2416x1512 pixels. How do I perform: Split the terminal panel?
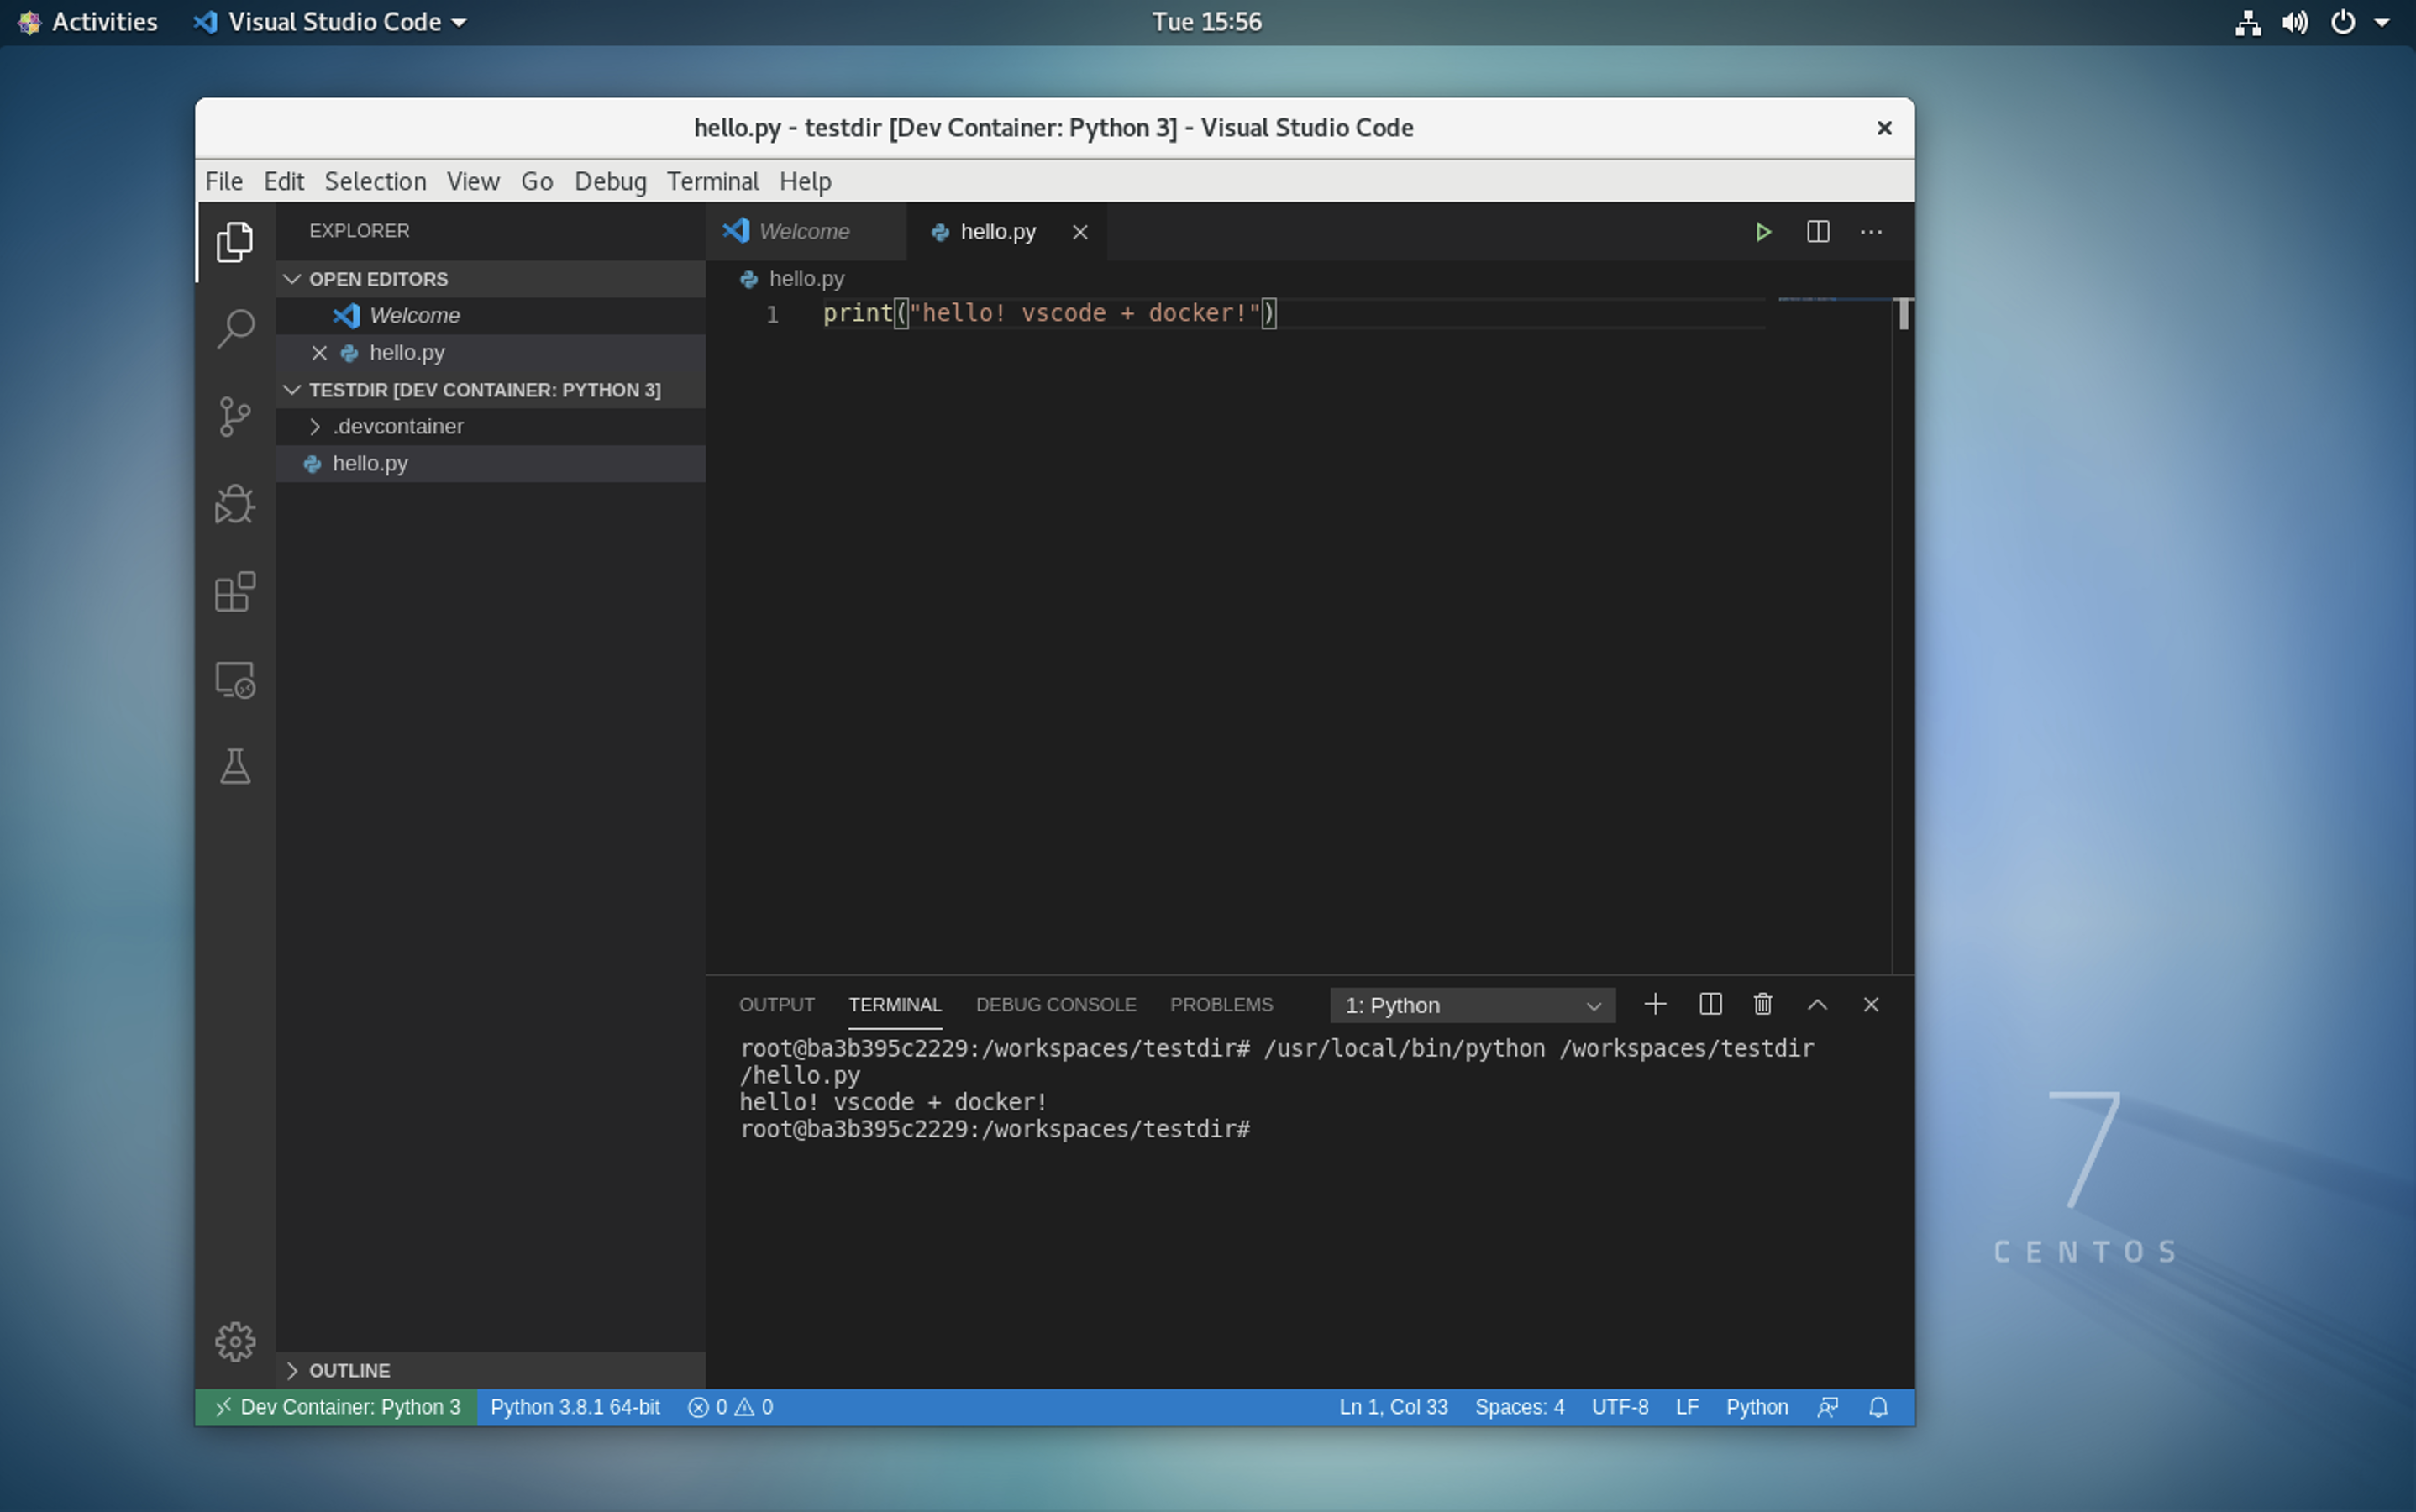[1710, 1004]
